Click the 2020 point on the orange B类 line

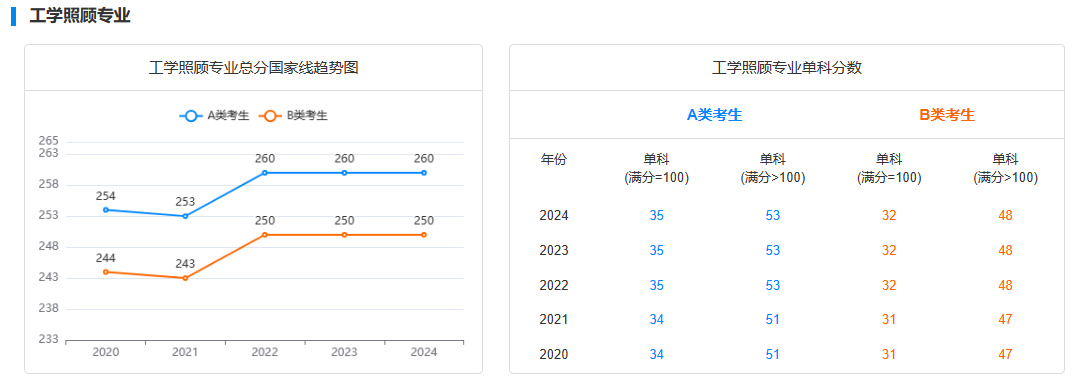pos(105,272)
